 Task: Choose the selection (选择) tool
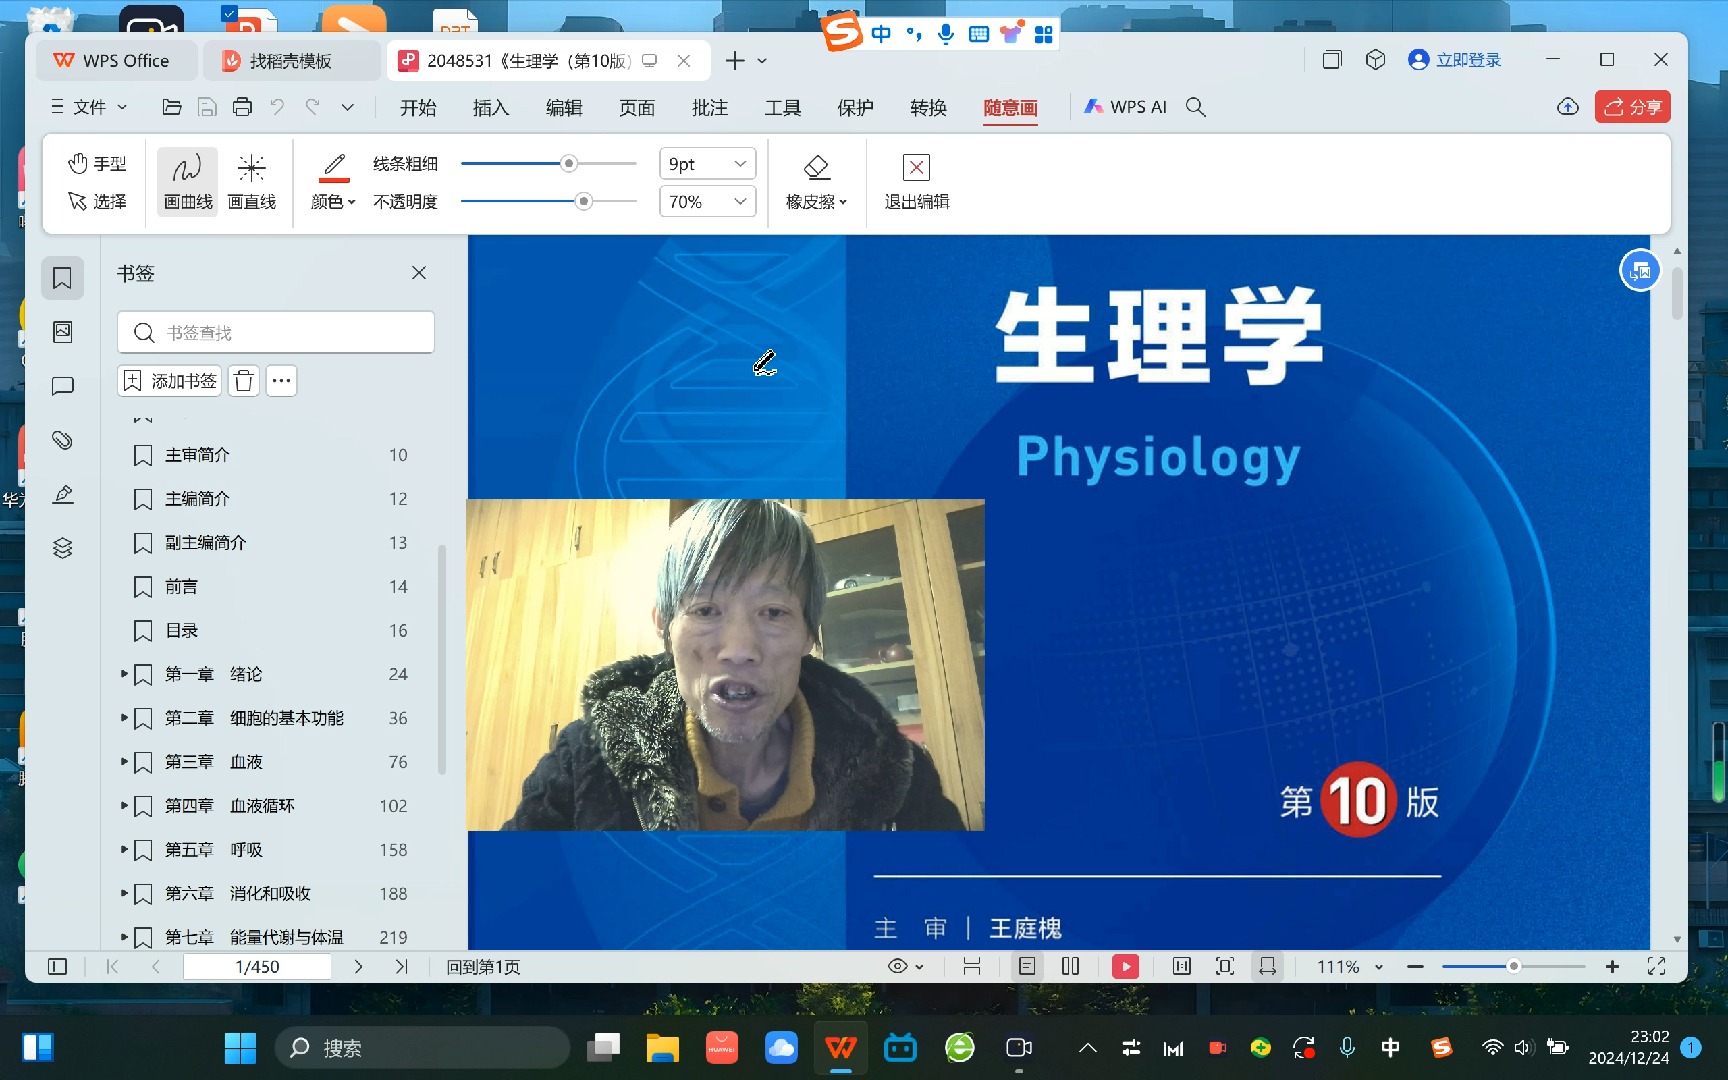tap(97, 201)
